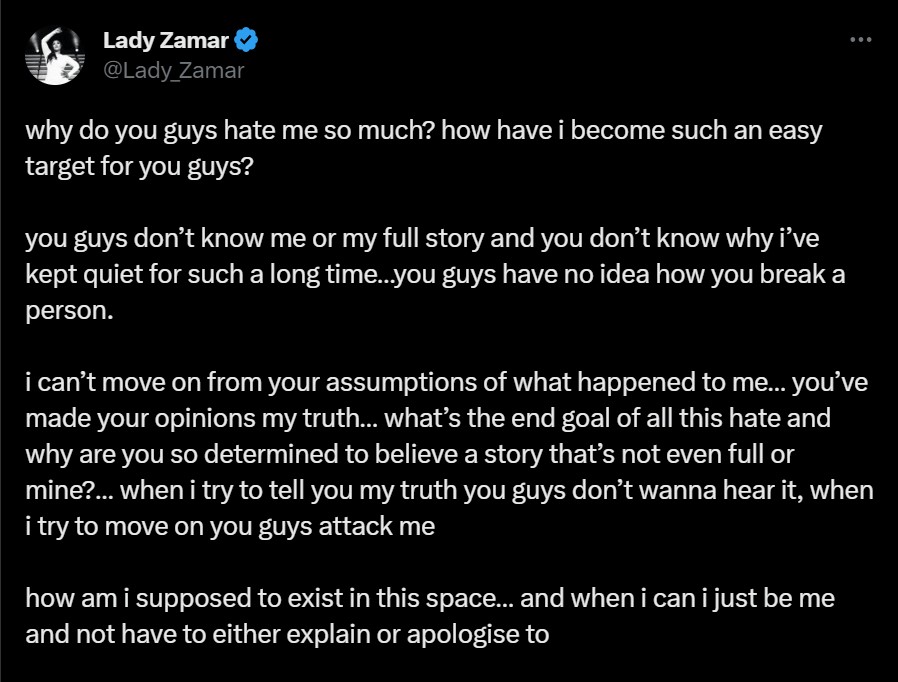Viewport: 898px width, 682px height.
Task: Click the line beginning "mine?... when i try"
Action: (x=449, y=491)
